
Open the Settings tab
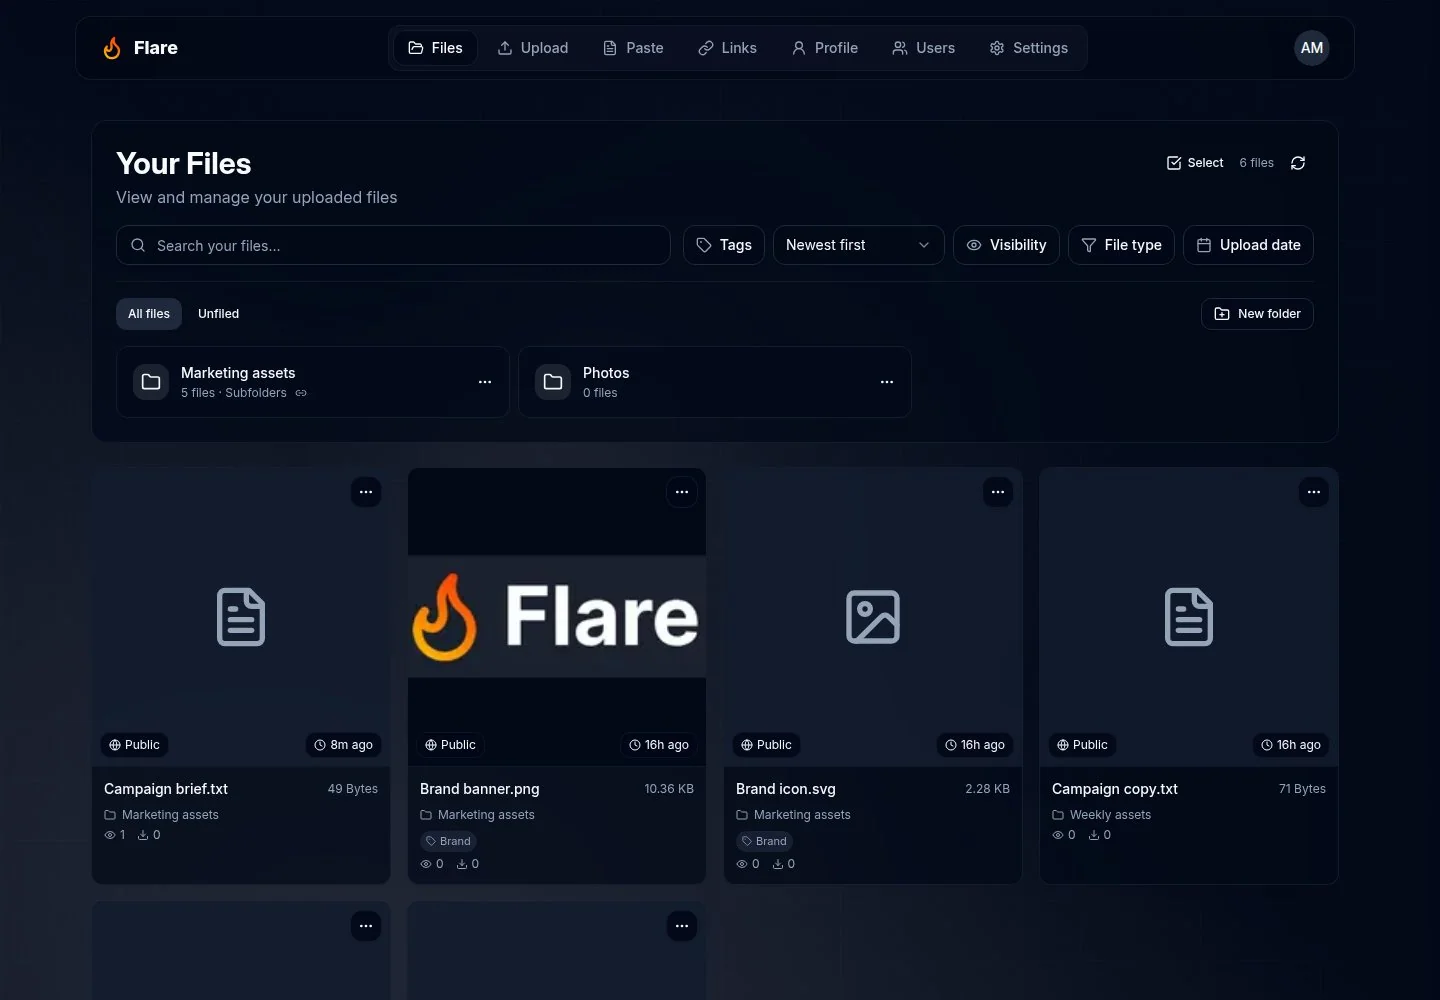pos(1029,48)
